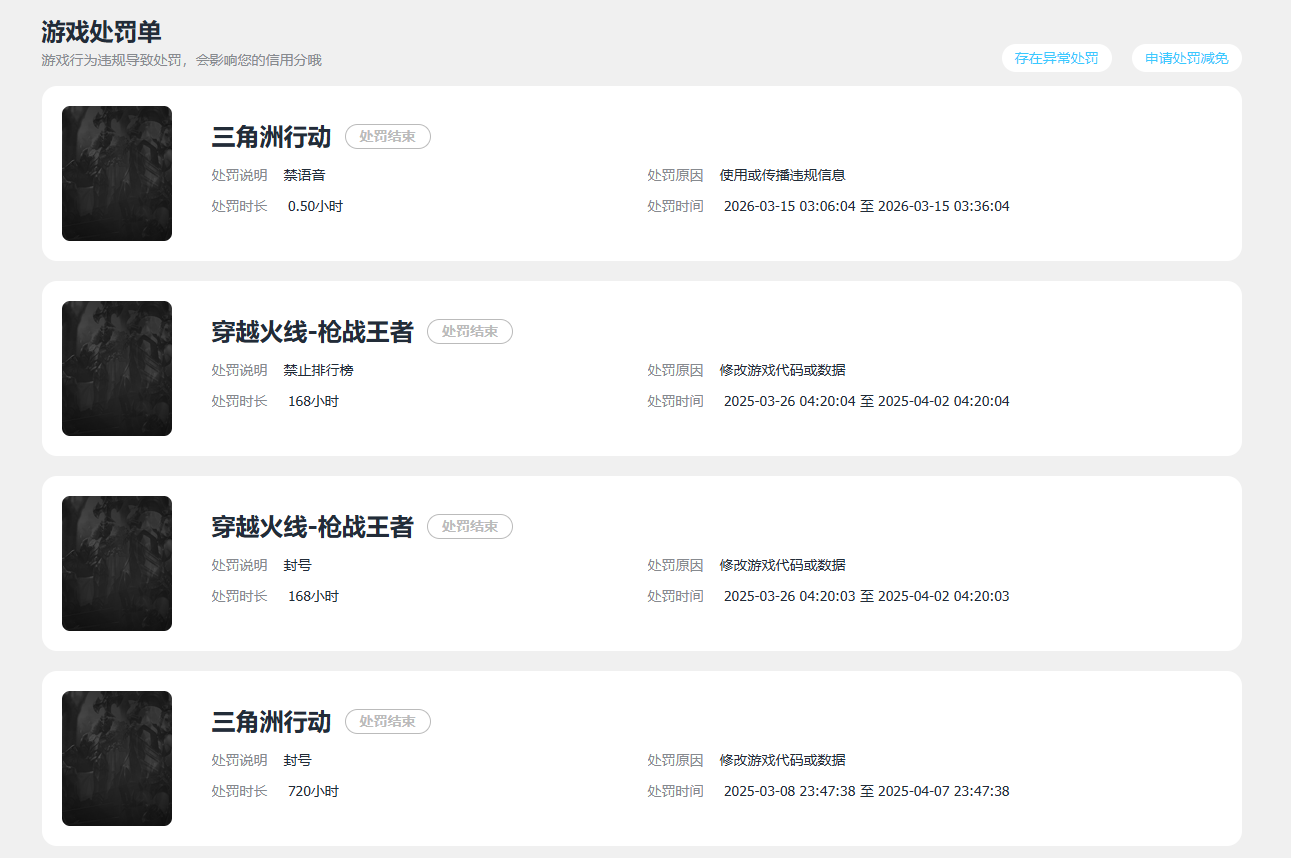The image size is (1291, 858).
Task: Click "处罚结束" badge on the 禁语音 card
Action: (x=388, y=137)
